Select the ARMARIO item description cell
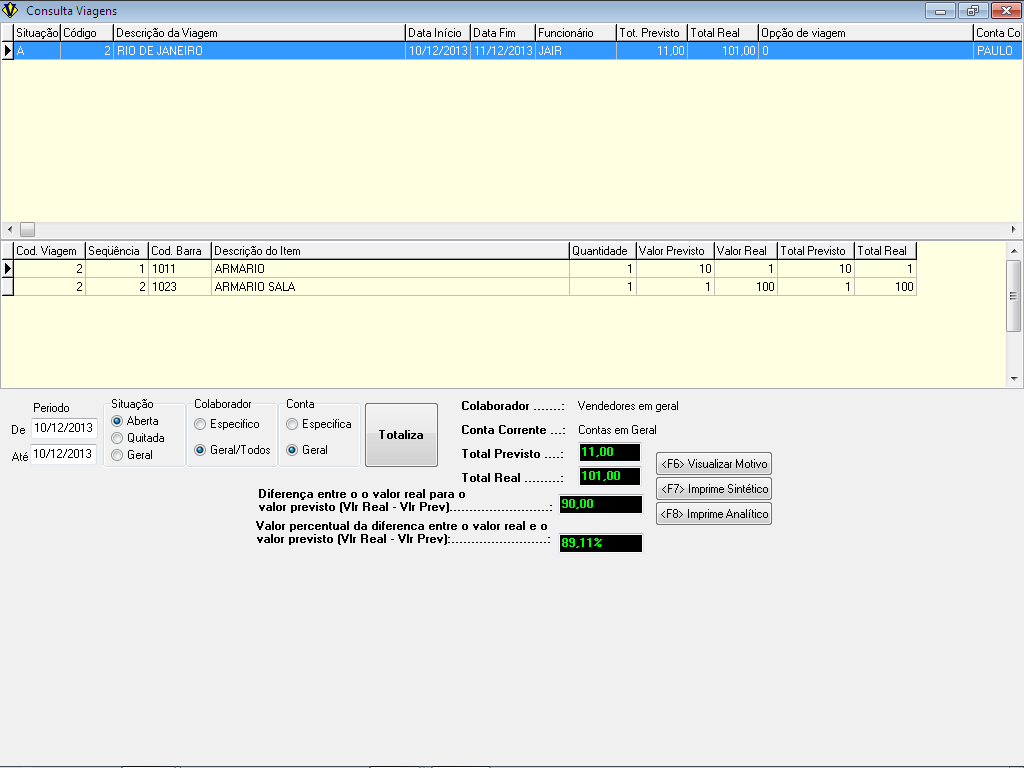The image size is (1024, 768). click(390, 269)
